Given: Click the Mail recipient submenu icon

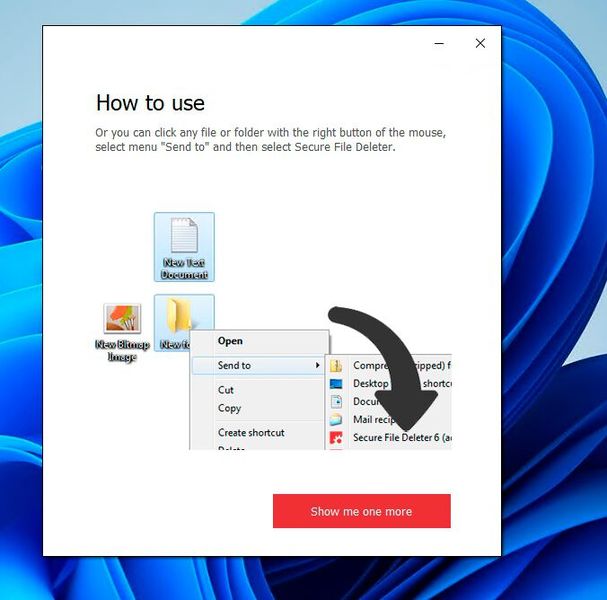Looking at the screenshot, I should (336, 420).
